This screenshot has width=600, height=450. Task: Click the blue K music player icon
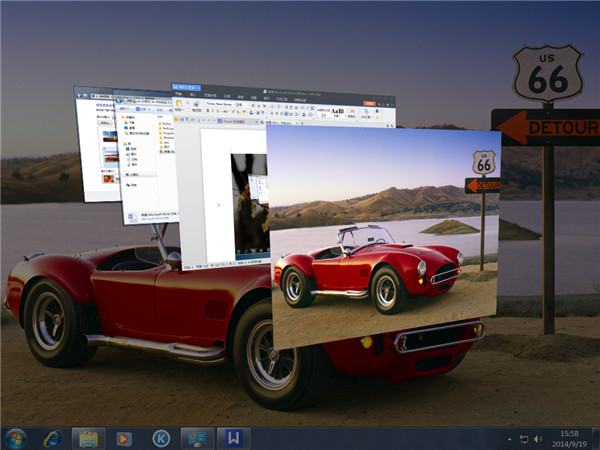(x=160, y=437)
